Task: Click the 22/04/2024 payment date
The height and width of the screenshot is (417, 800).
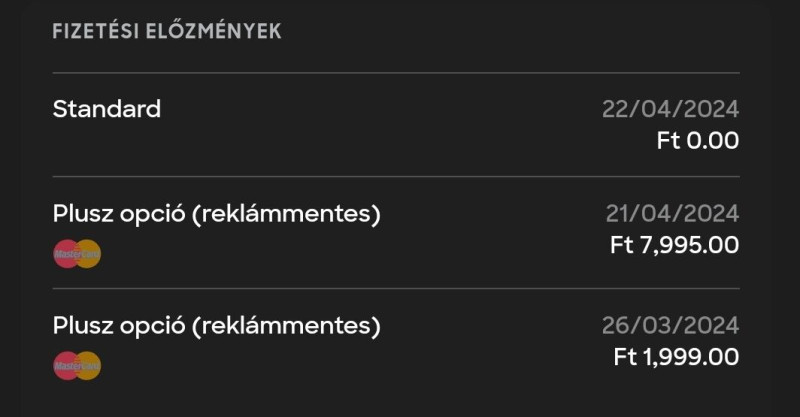Action: [670, 109]
